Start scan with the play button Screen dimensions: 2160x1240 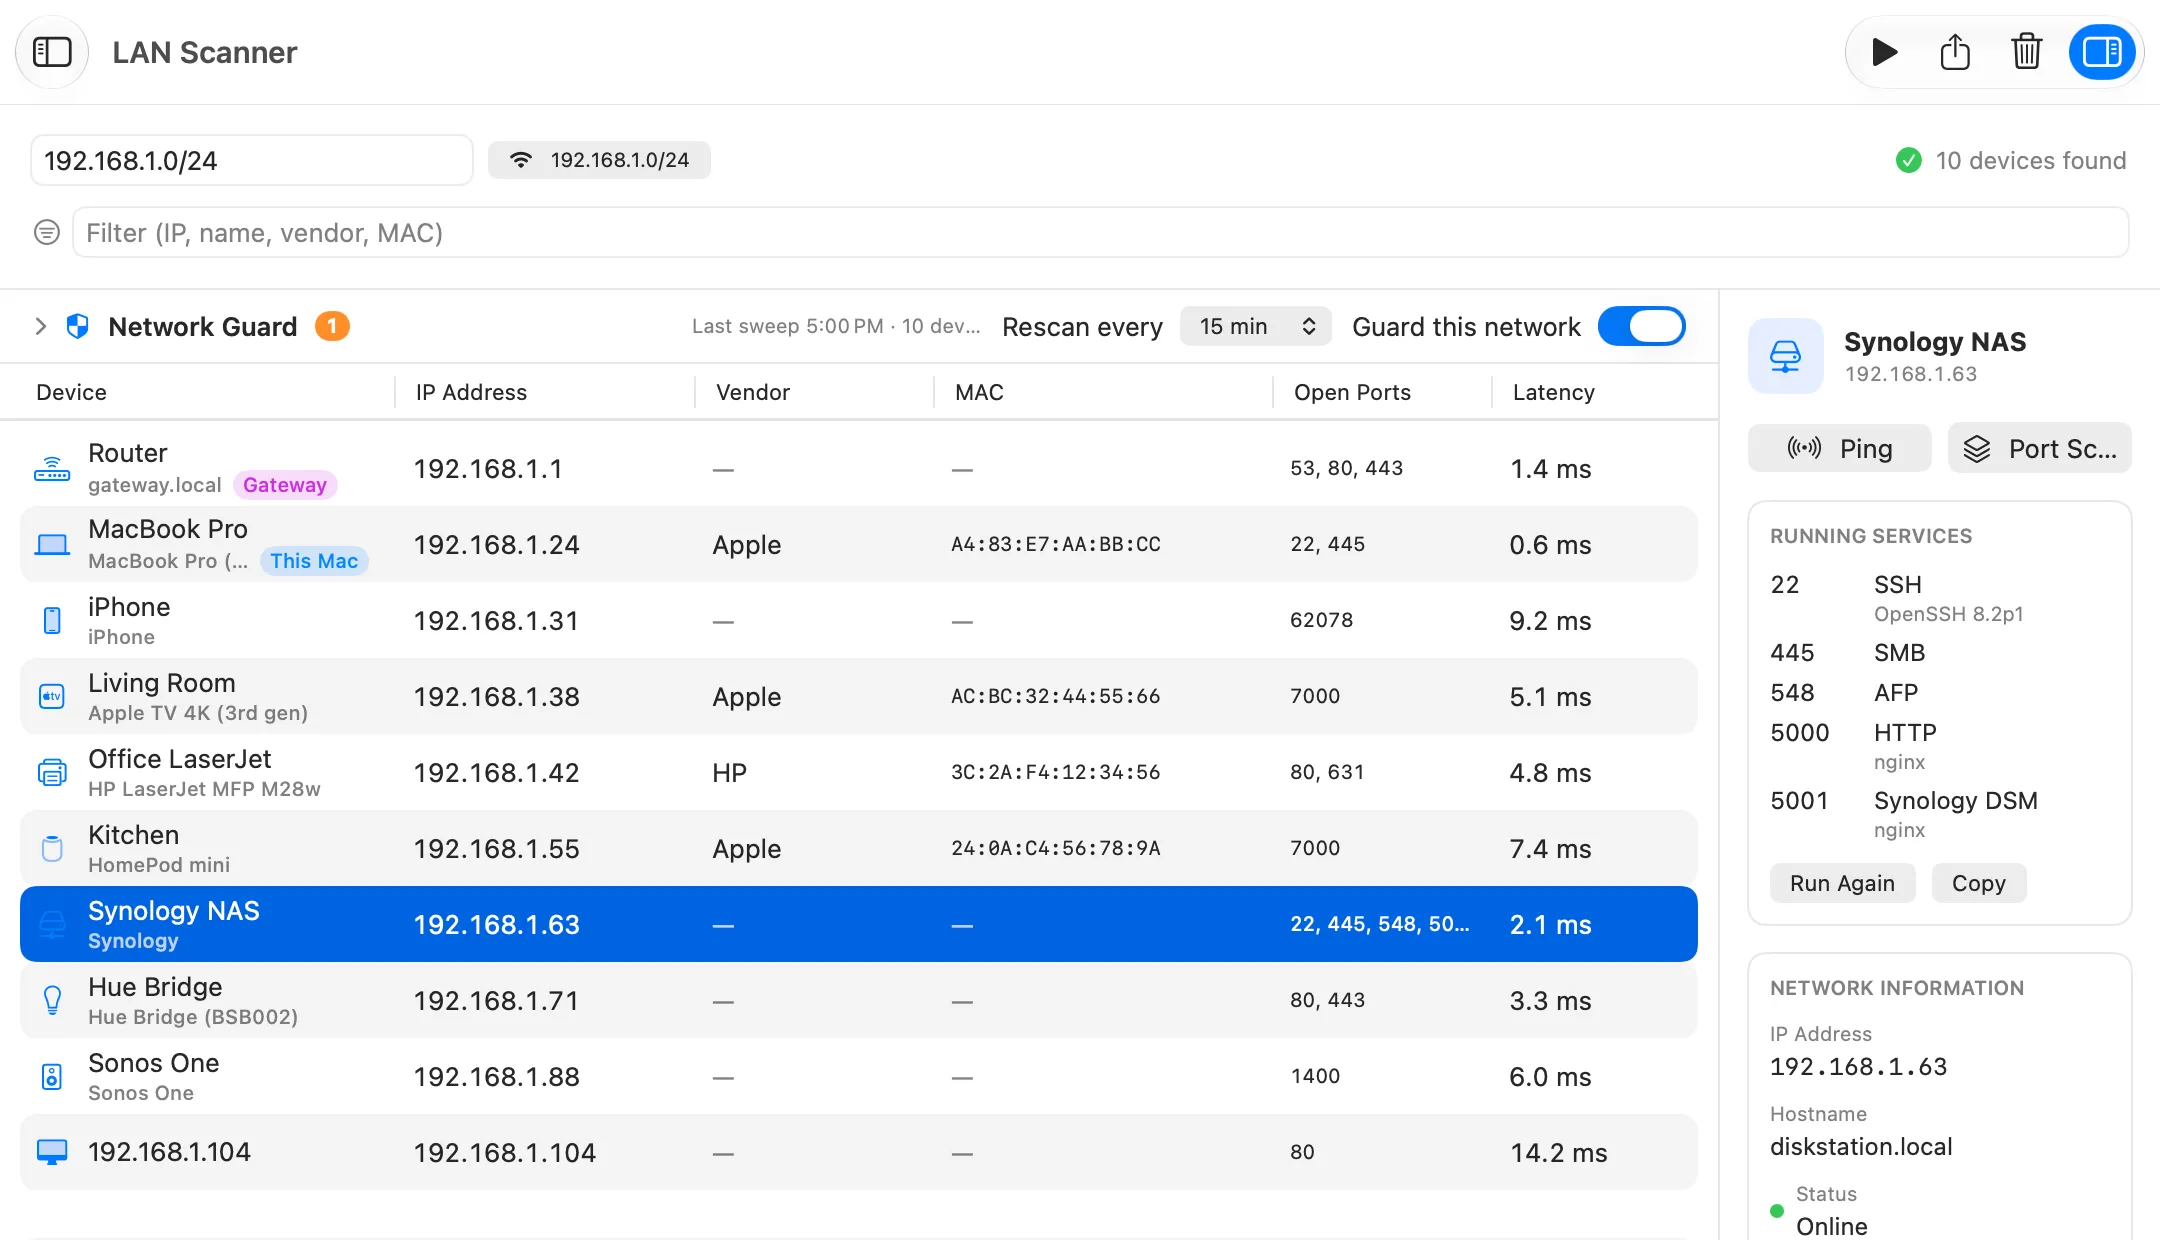pyautogui.click(x=1884, y=52)
